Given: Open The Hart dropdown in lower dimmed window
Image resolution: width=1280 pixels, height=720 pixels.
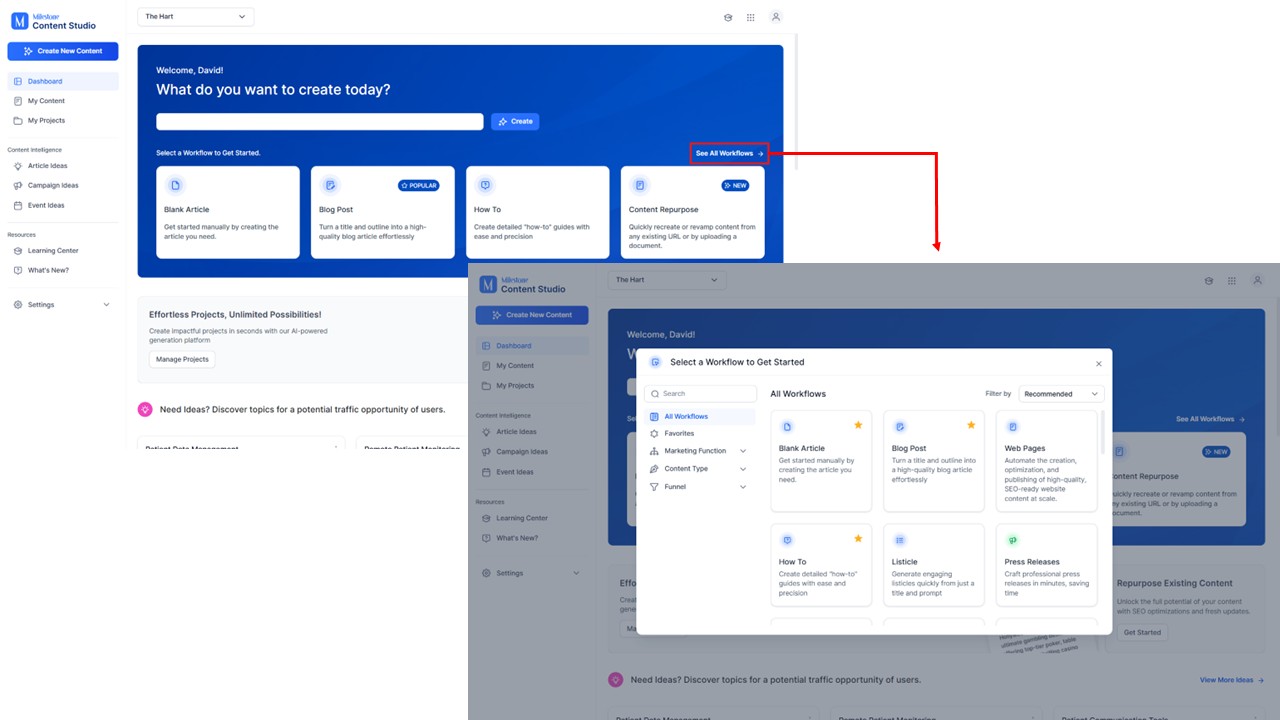Looking at the screenshot, I should click(667, 280).
